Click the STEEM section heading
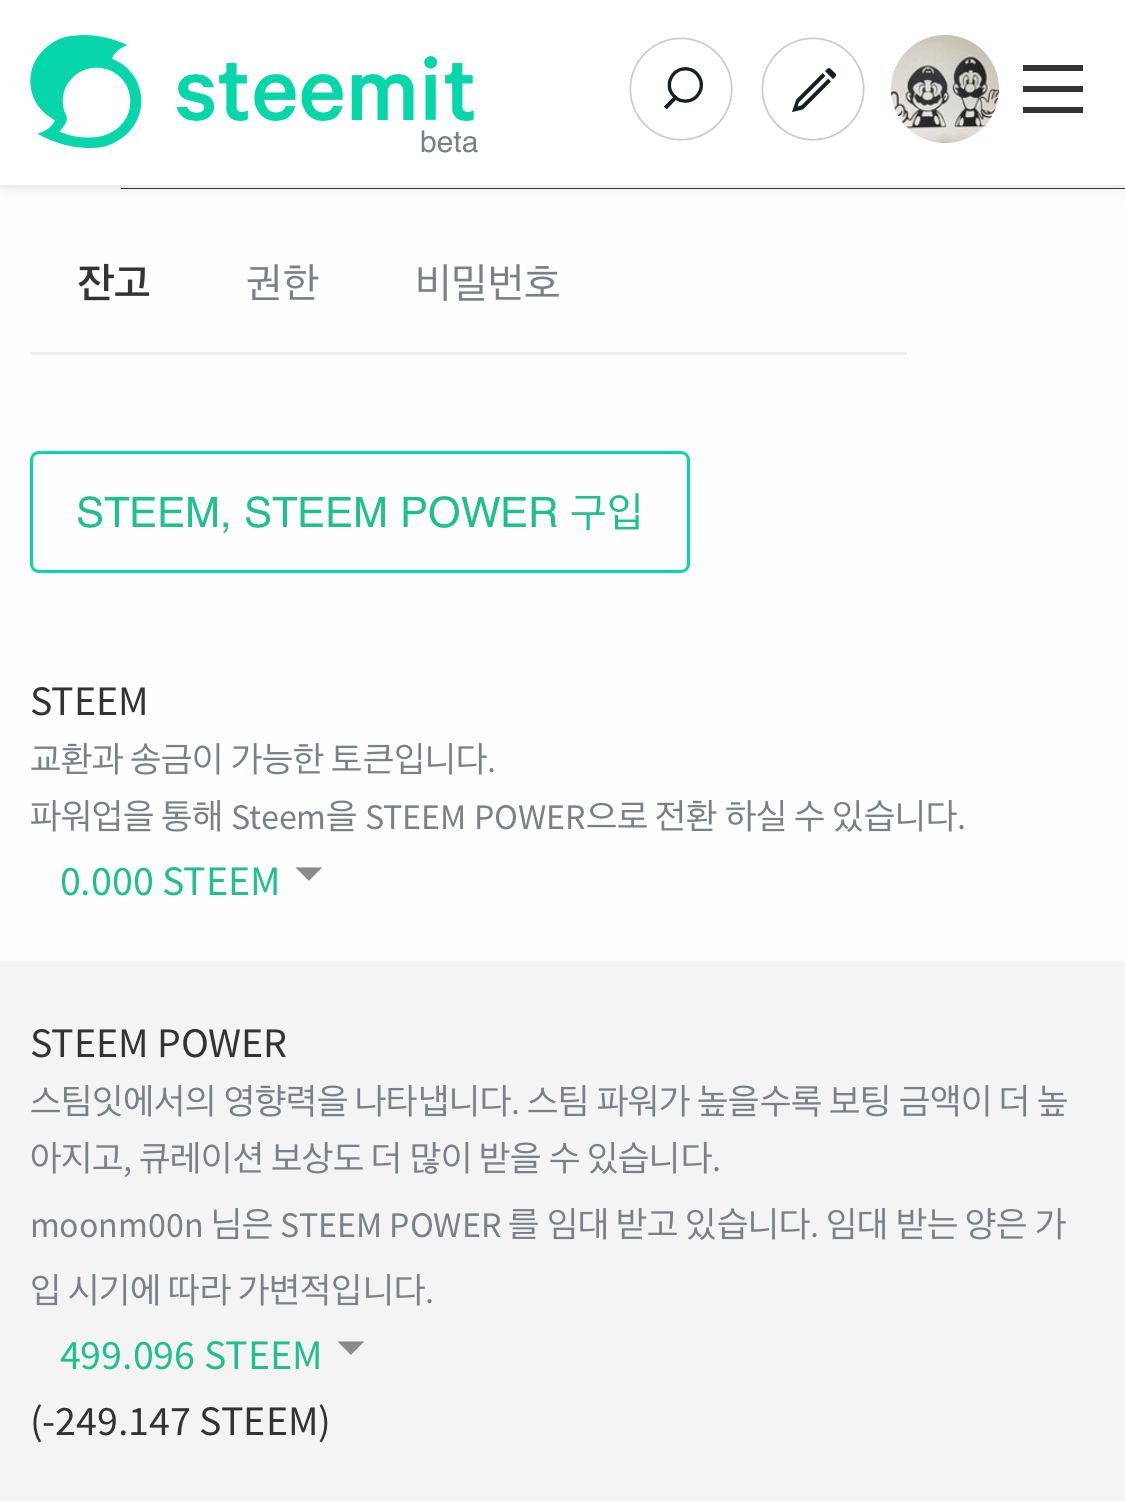1125x1502 pixels. (89, 702)
